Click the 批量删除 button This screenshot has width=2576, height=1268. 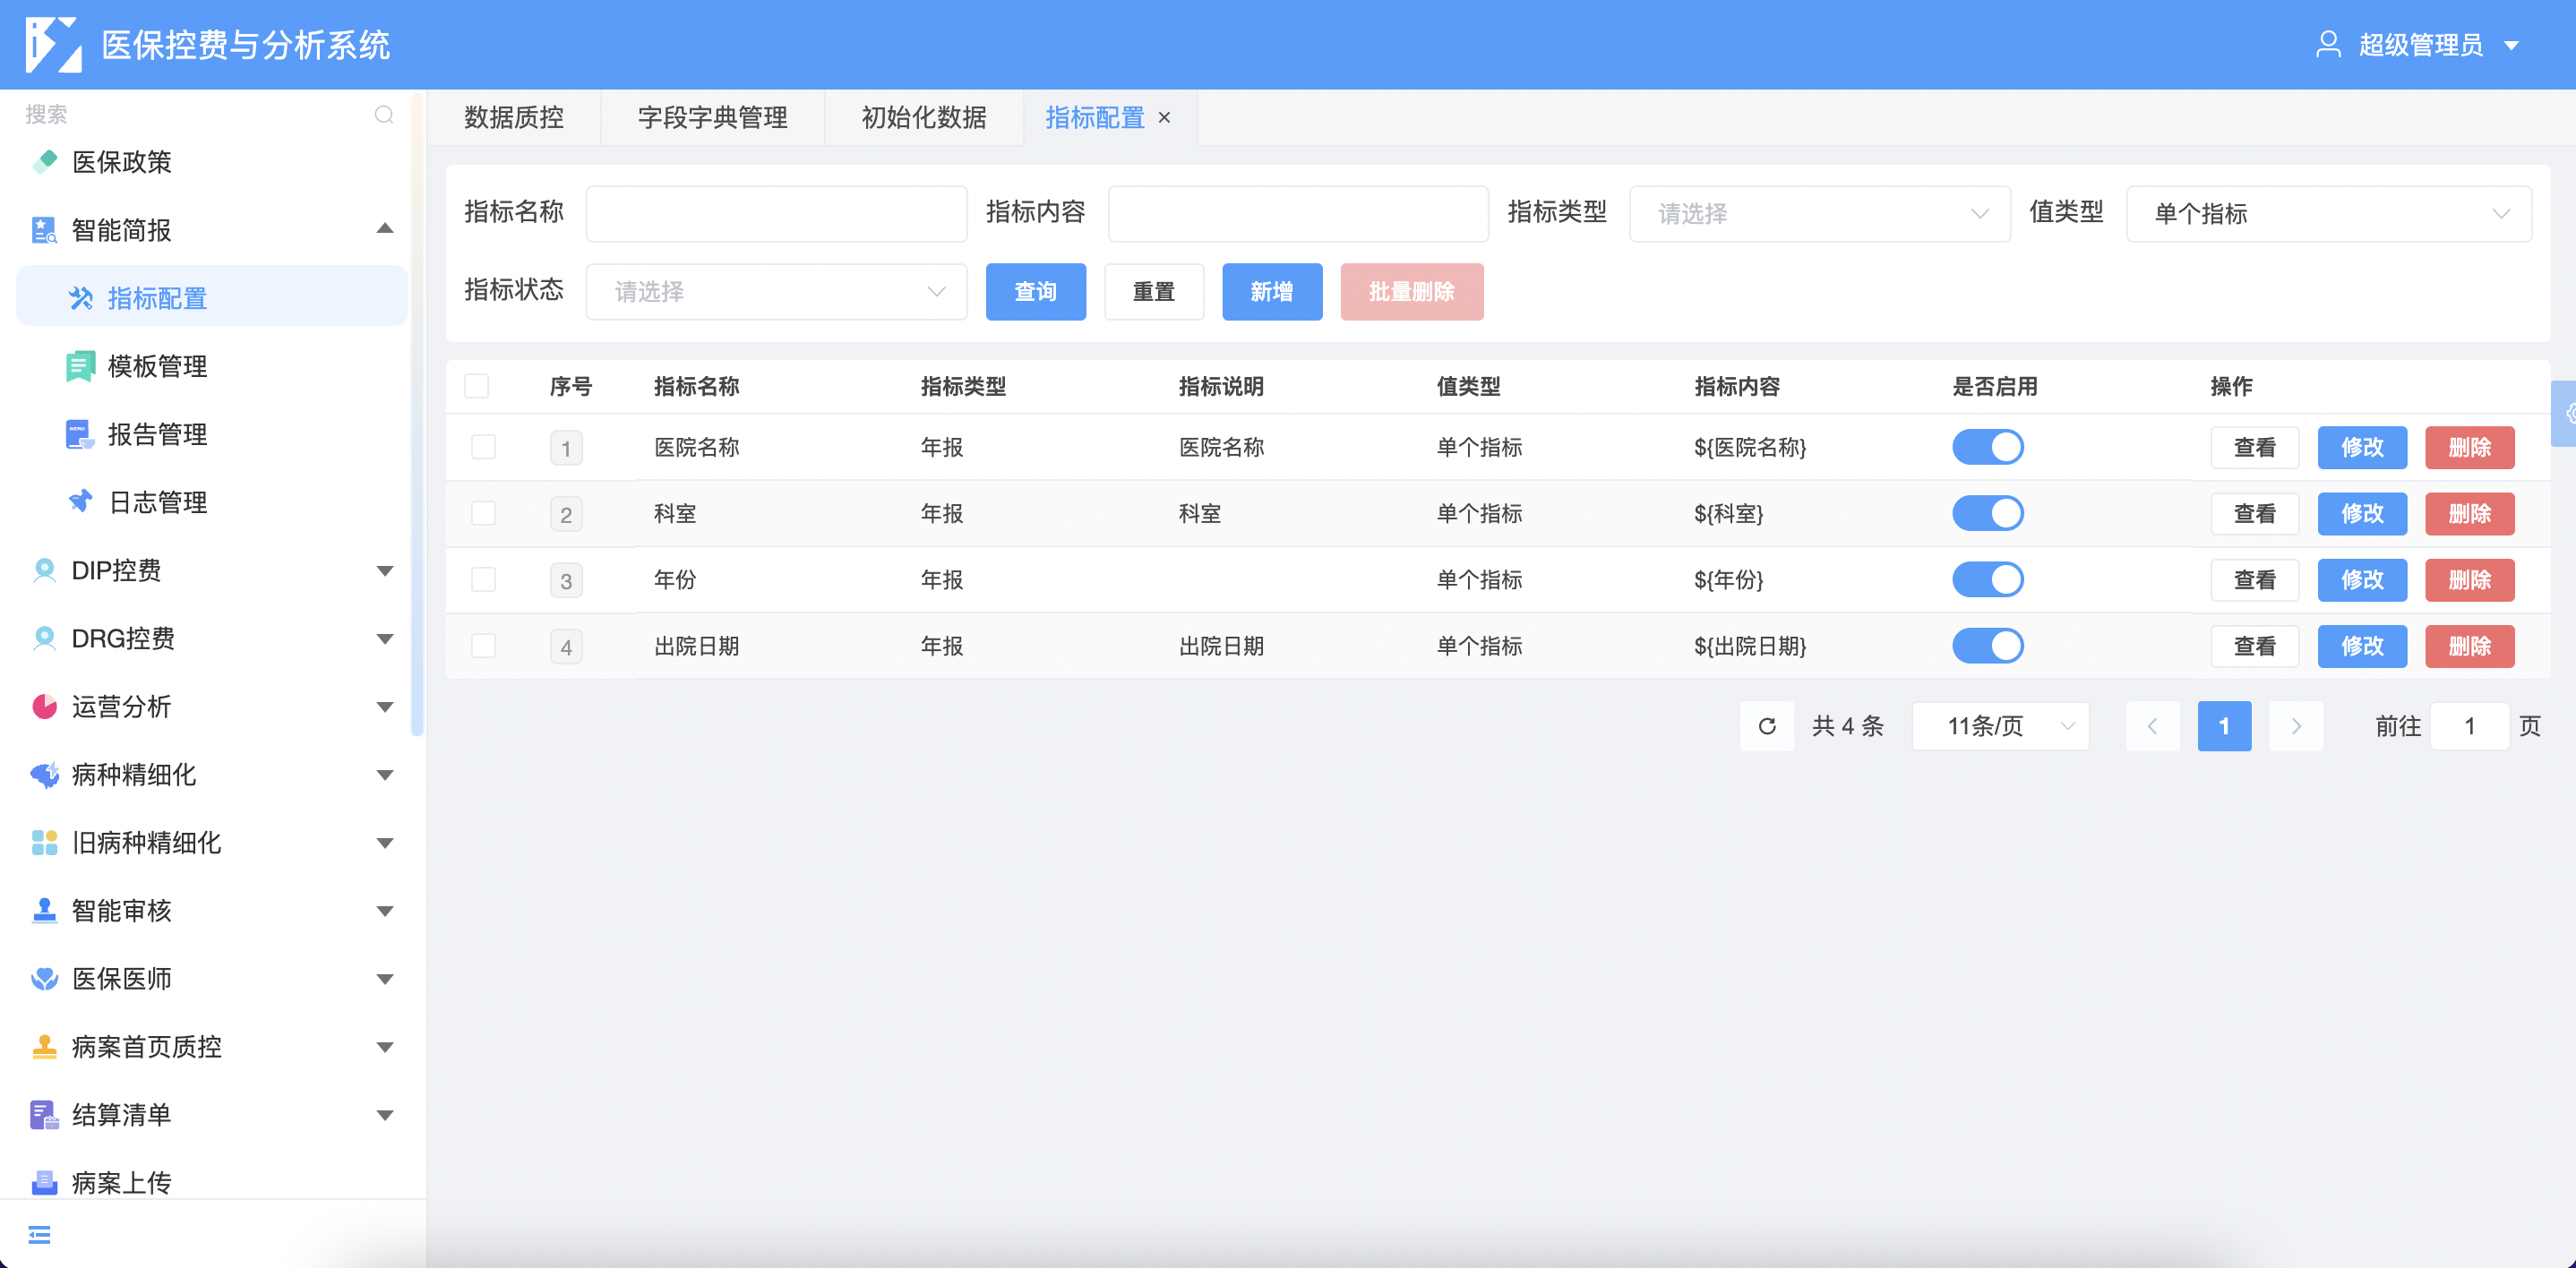coord(1412,292)
